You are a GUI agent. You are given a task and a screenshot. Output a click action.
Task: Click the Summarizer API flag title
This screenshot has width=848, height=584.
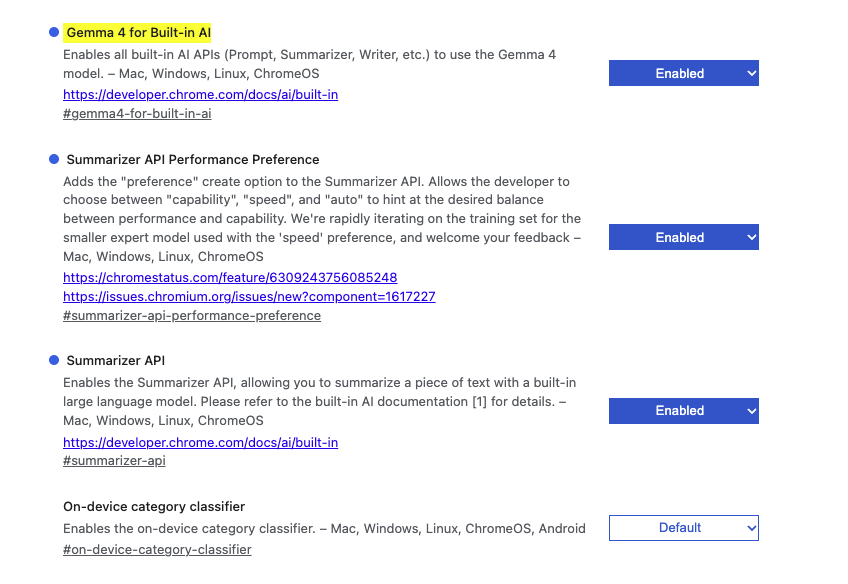tap(116, 360)
